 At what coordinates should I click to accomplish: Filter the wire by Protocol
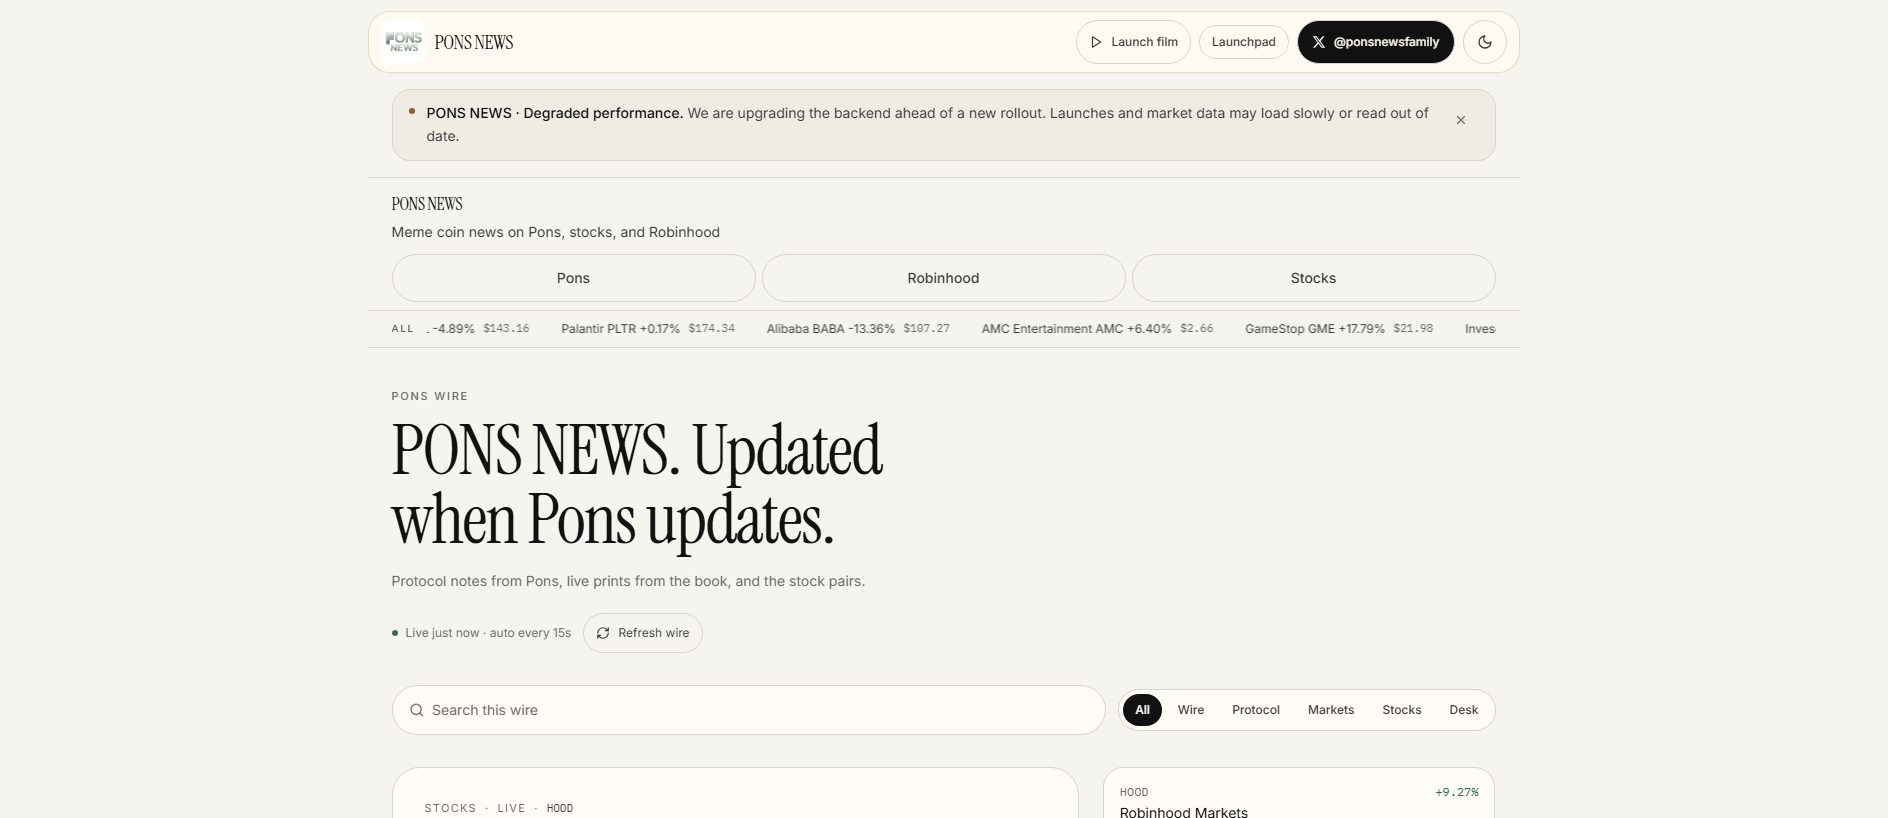coord(1255,710)
